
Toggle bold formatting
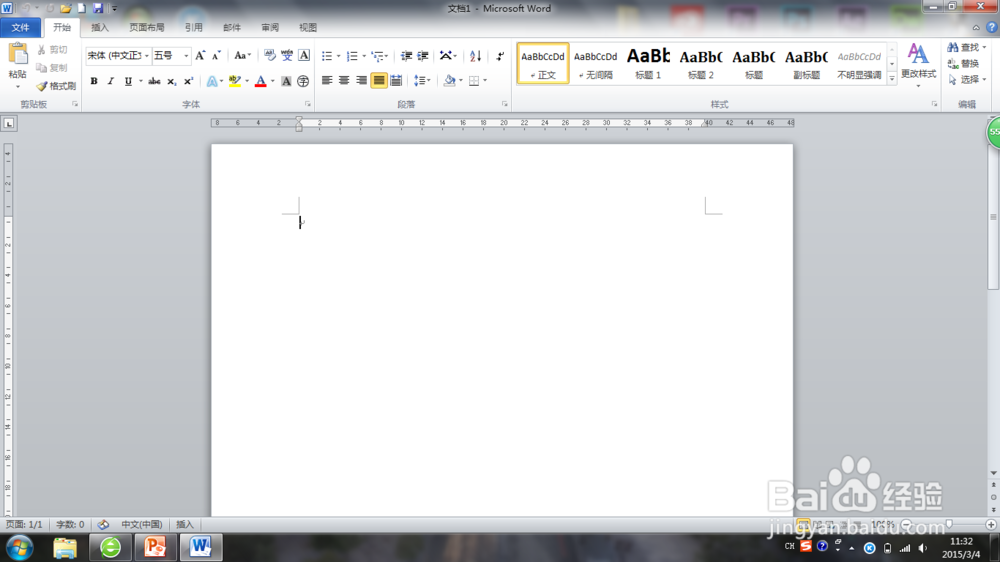(x=94, y=81)
